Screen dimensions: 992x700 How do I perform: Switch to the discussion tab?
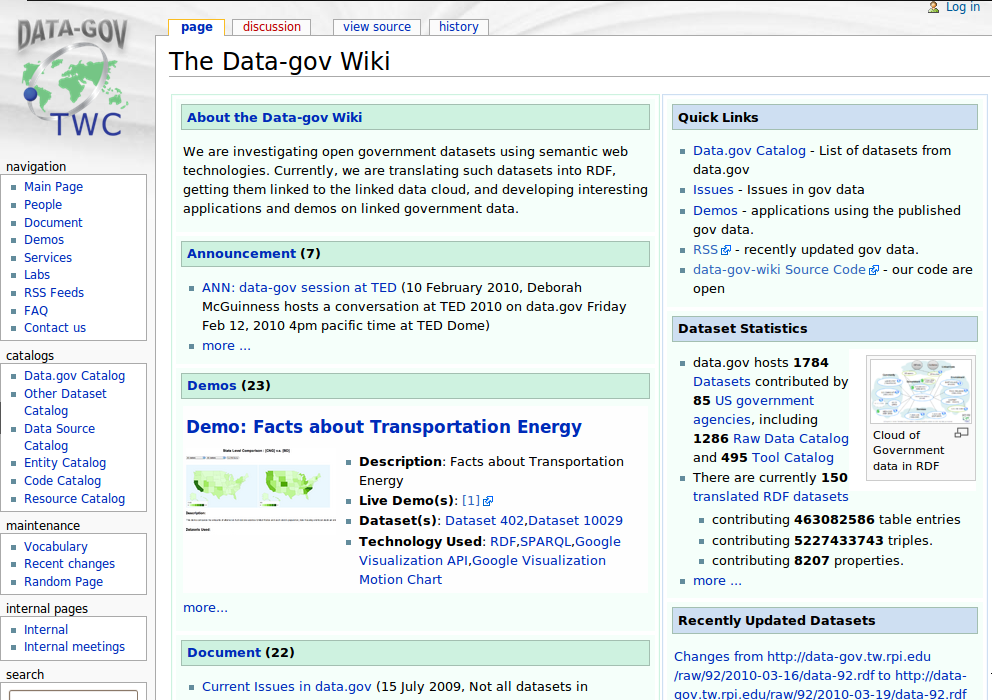[x=271, y=27]
